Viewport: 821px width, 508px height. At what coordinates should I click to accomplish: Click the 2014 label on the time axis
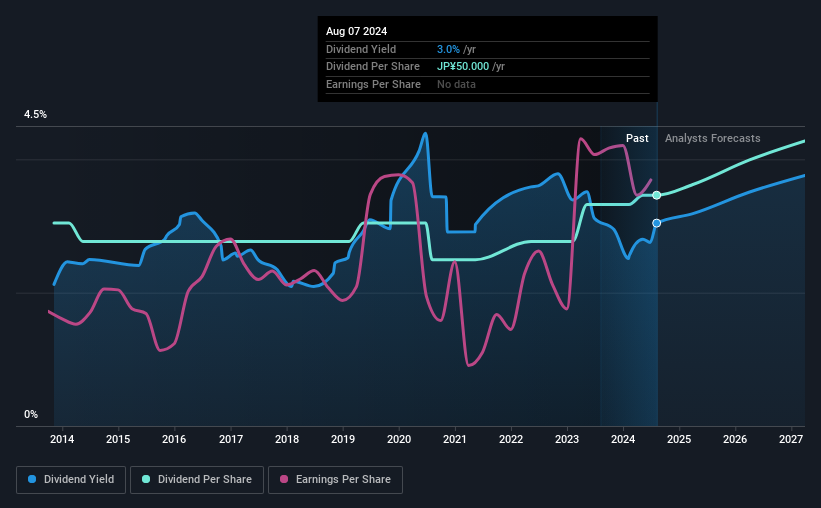coord(62,439)
